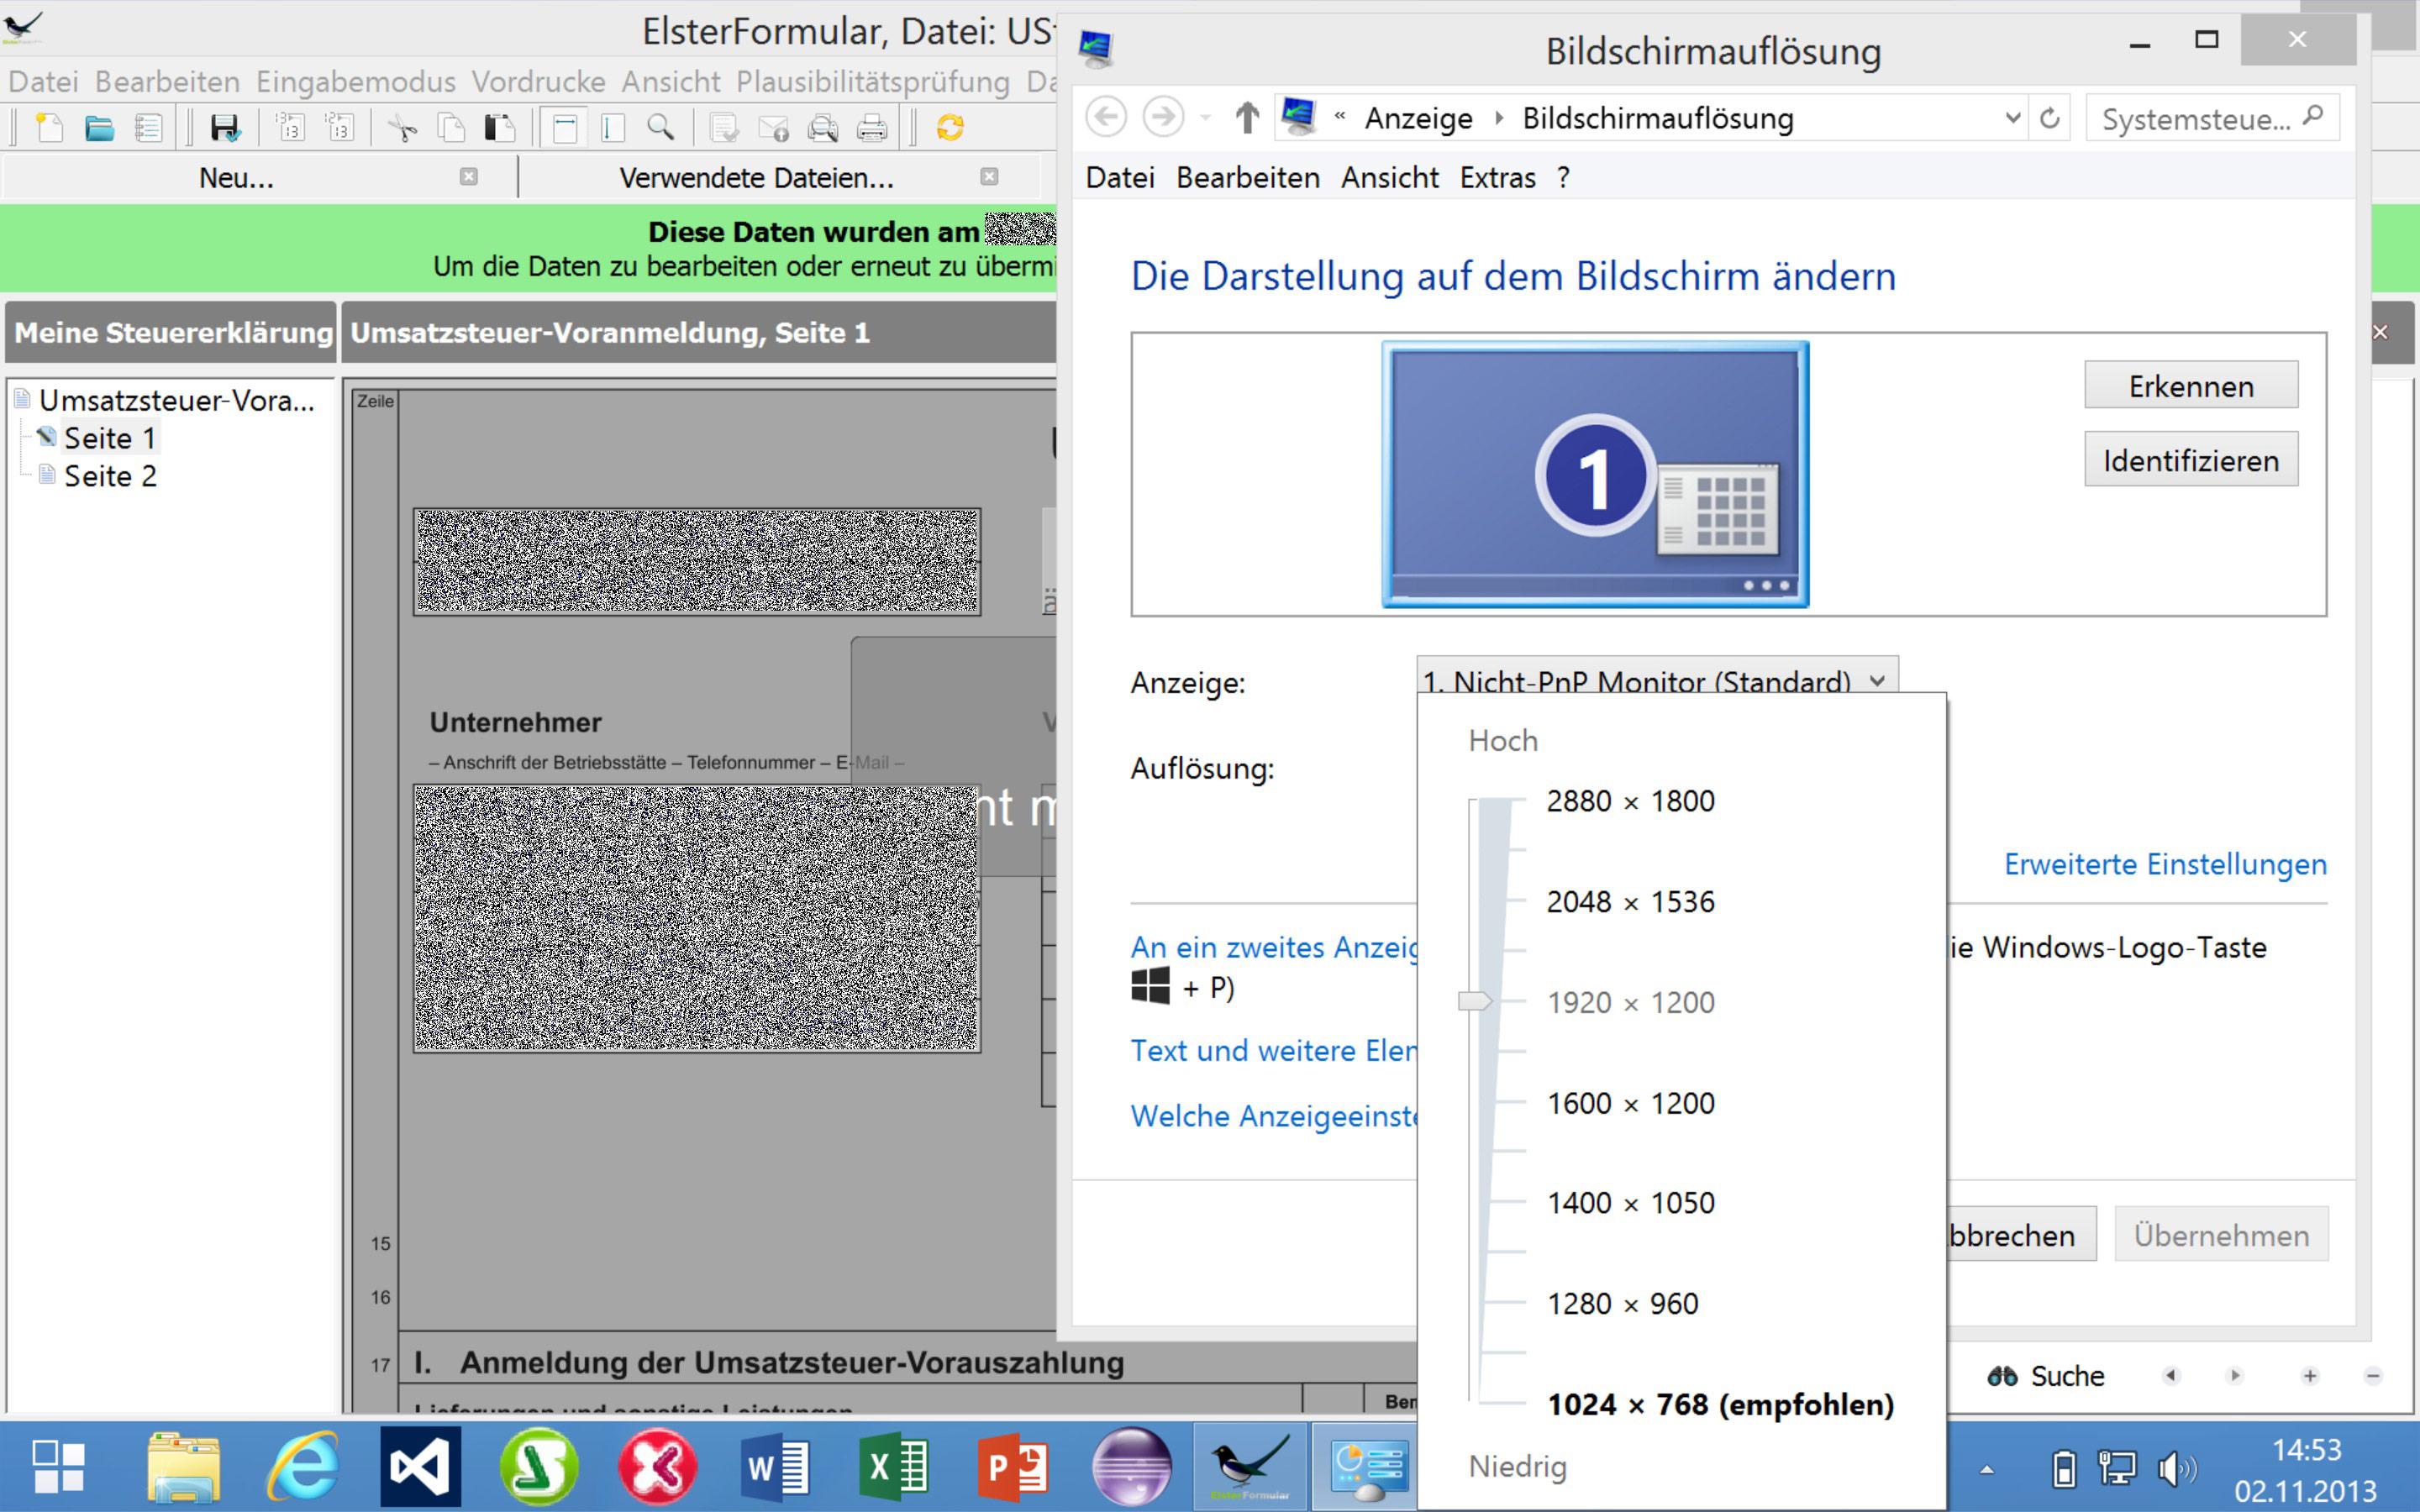Click the magnifier zoom toolbar icon
Viewport: 2420px width, 1512px height.
[660, 128]
